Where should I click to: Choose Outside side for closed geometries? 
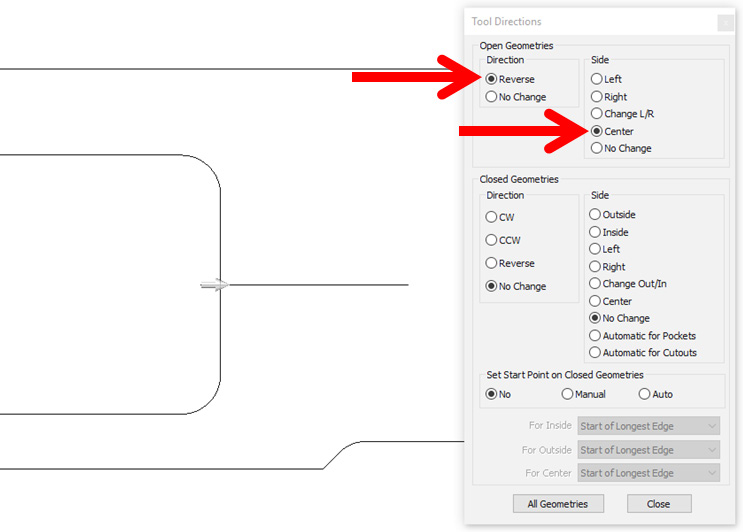click(x=596, y=214)
